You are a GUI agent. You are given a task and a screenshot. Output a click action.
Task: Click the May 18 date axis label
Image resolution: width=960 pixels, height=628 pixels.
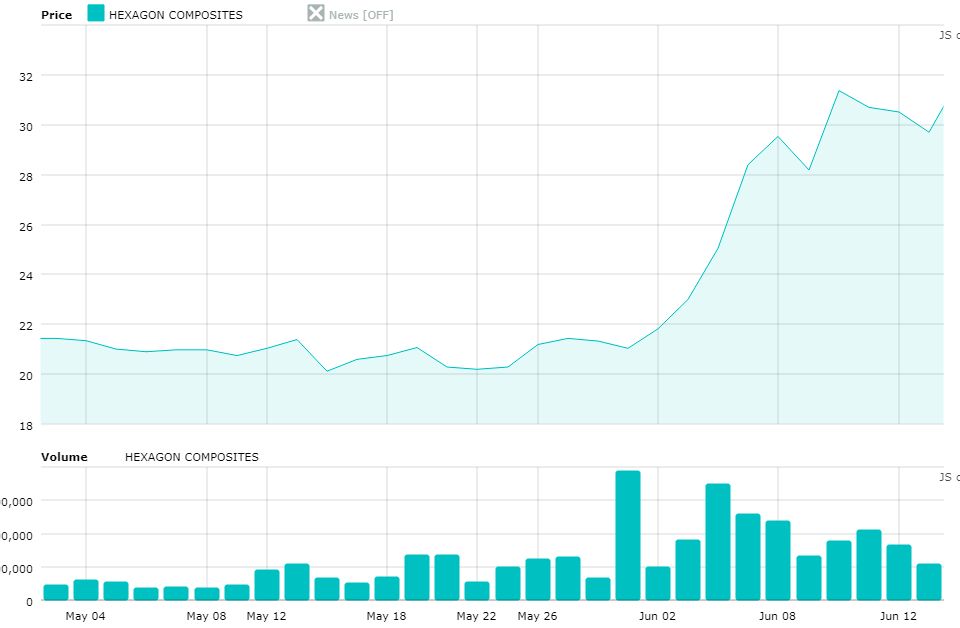(386, 616)
